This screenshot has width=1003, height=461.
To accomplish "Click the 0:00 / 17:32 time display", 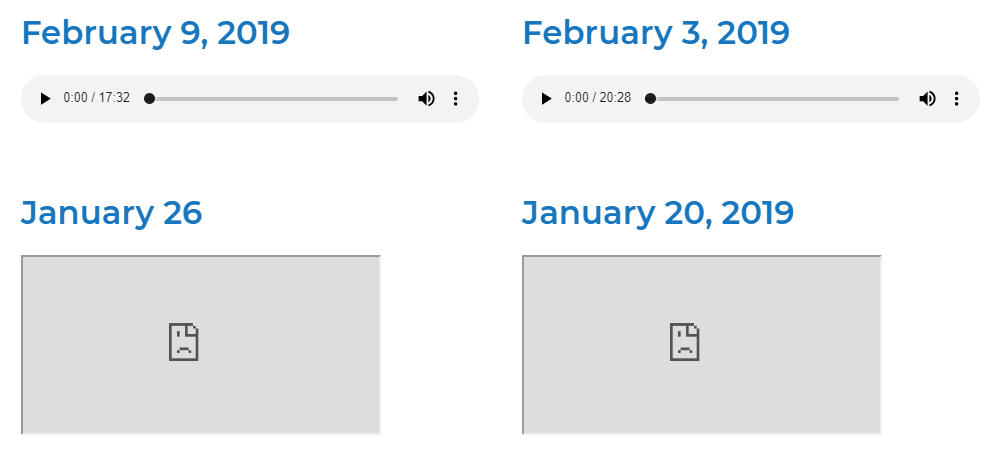I will pyautogui.click(x=97, y=99).
